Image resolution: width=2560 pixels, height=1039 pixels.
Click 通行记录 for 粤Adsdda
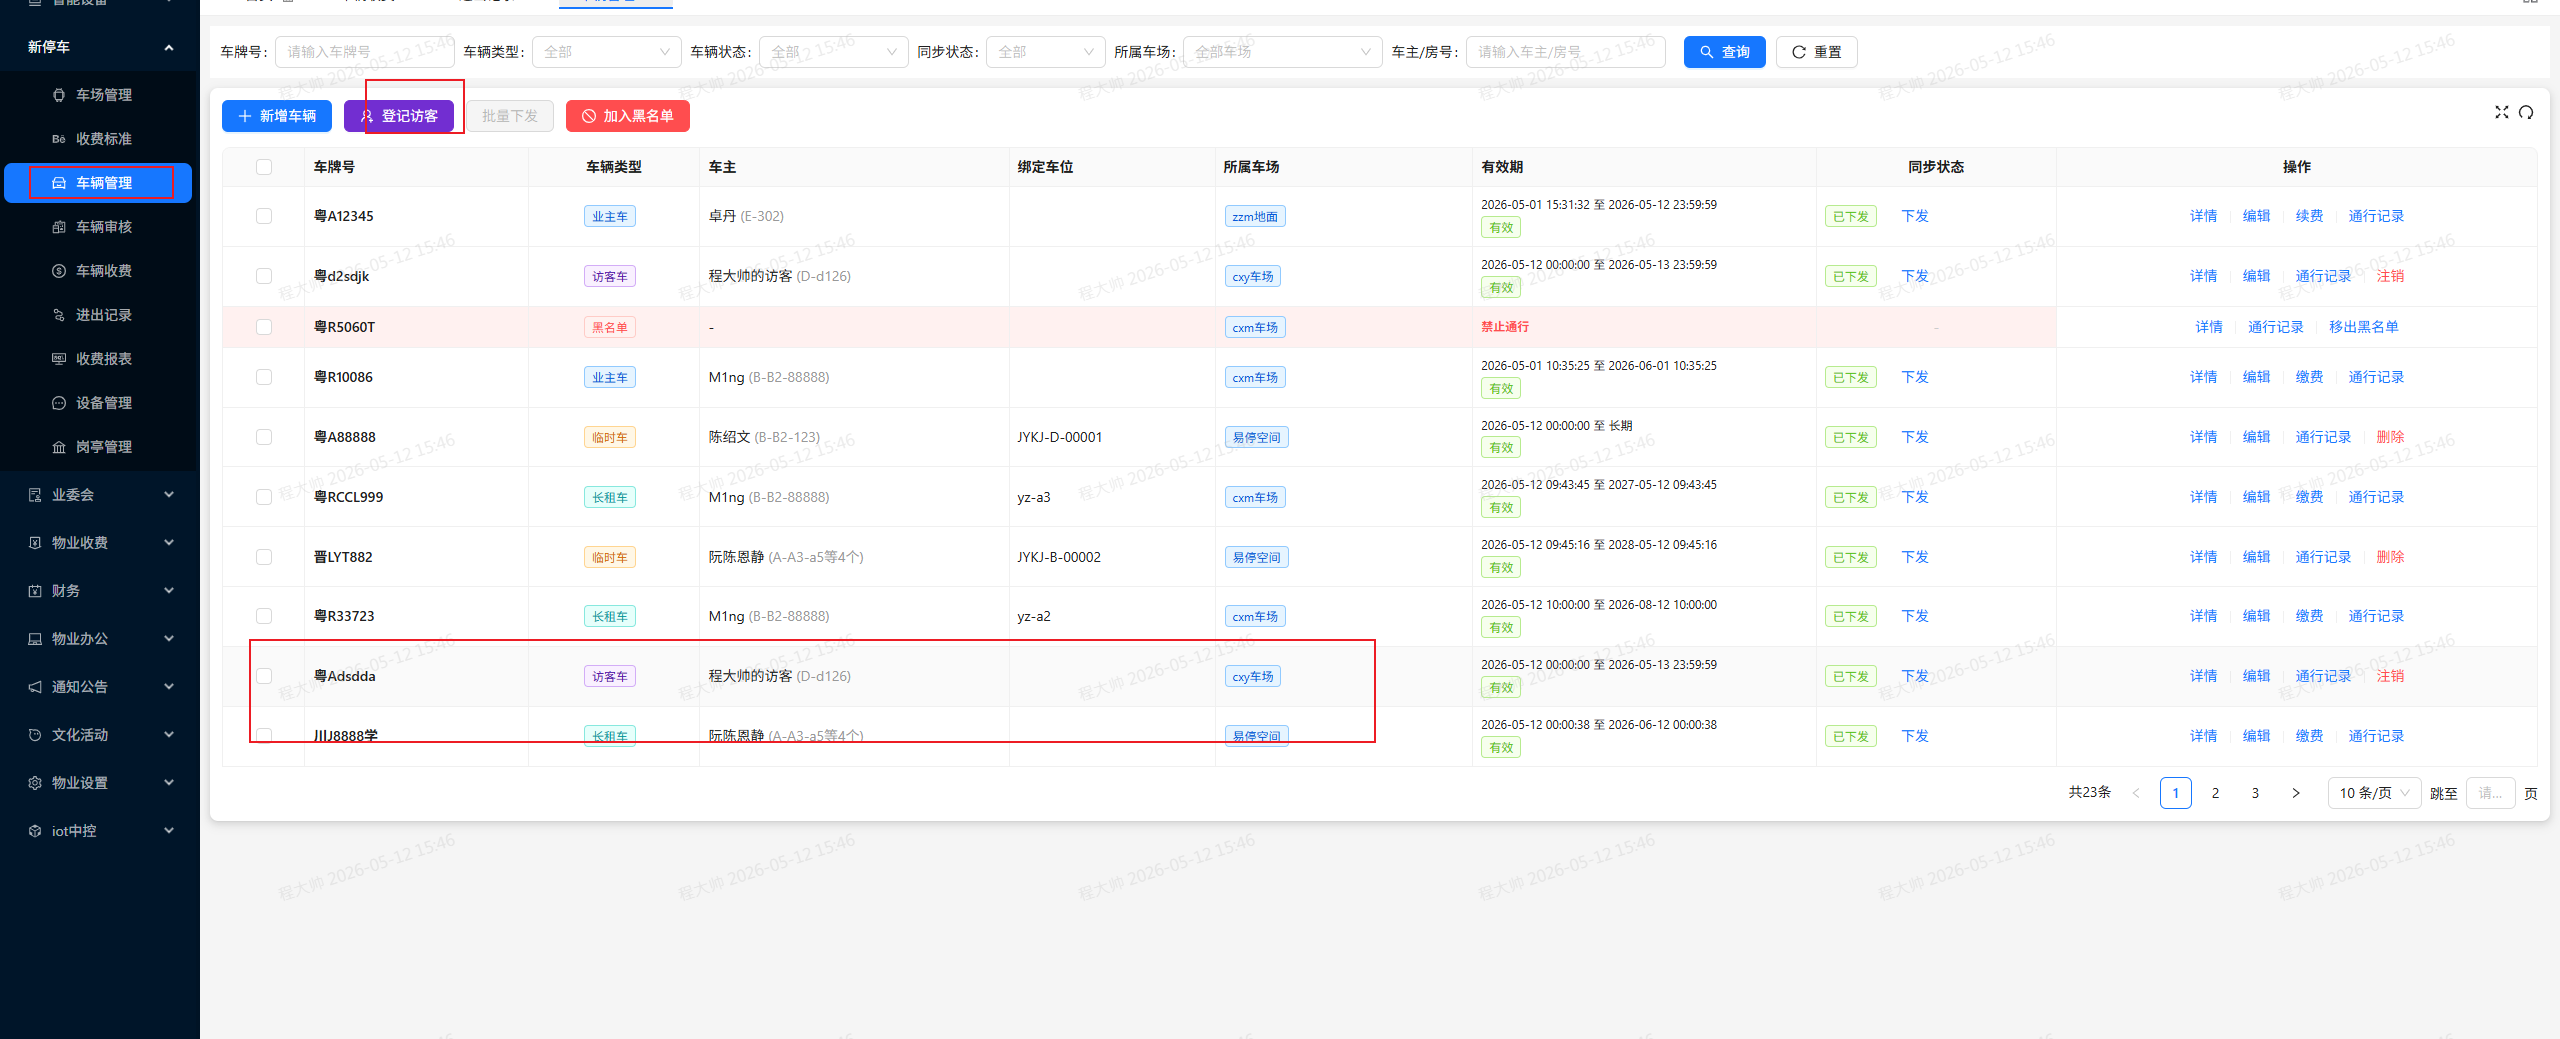tap(2323, 676)
